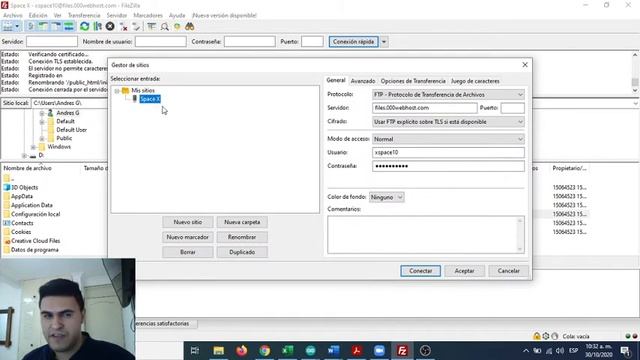Toggle directory comparison icon
Screen dimensions: 640x360
pos(164,27)
